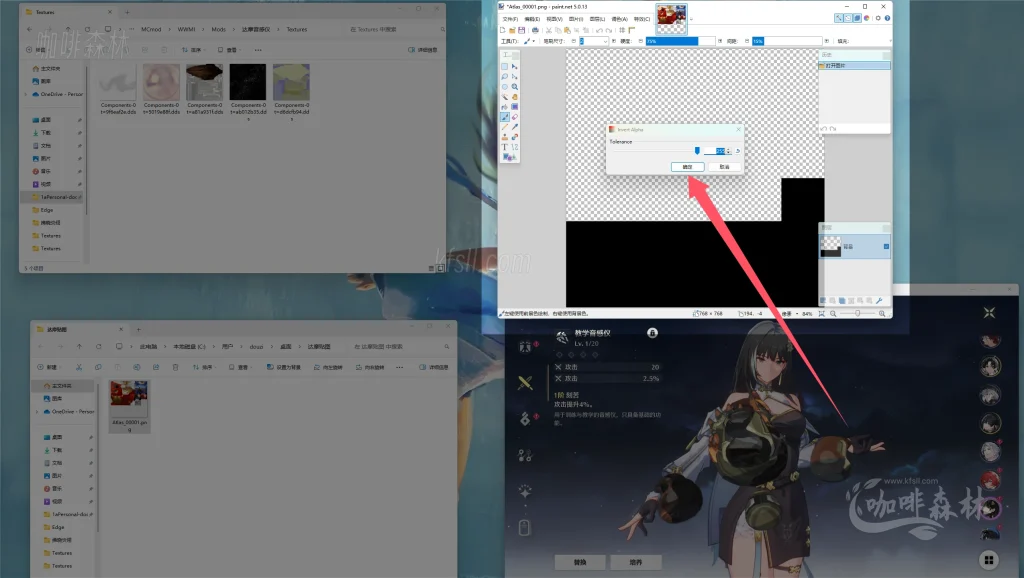Click the Print icon in paint.net toolbar
The image size is (1024, 578).
click(536, 30)
